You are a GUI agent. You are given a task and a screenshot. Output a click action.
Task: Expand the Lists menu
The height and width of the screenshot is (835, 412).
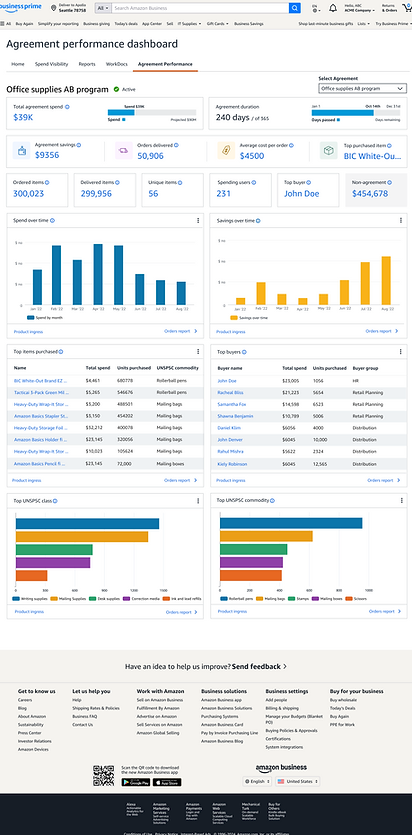(x=364, y=23)
